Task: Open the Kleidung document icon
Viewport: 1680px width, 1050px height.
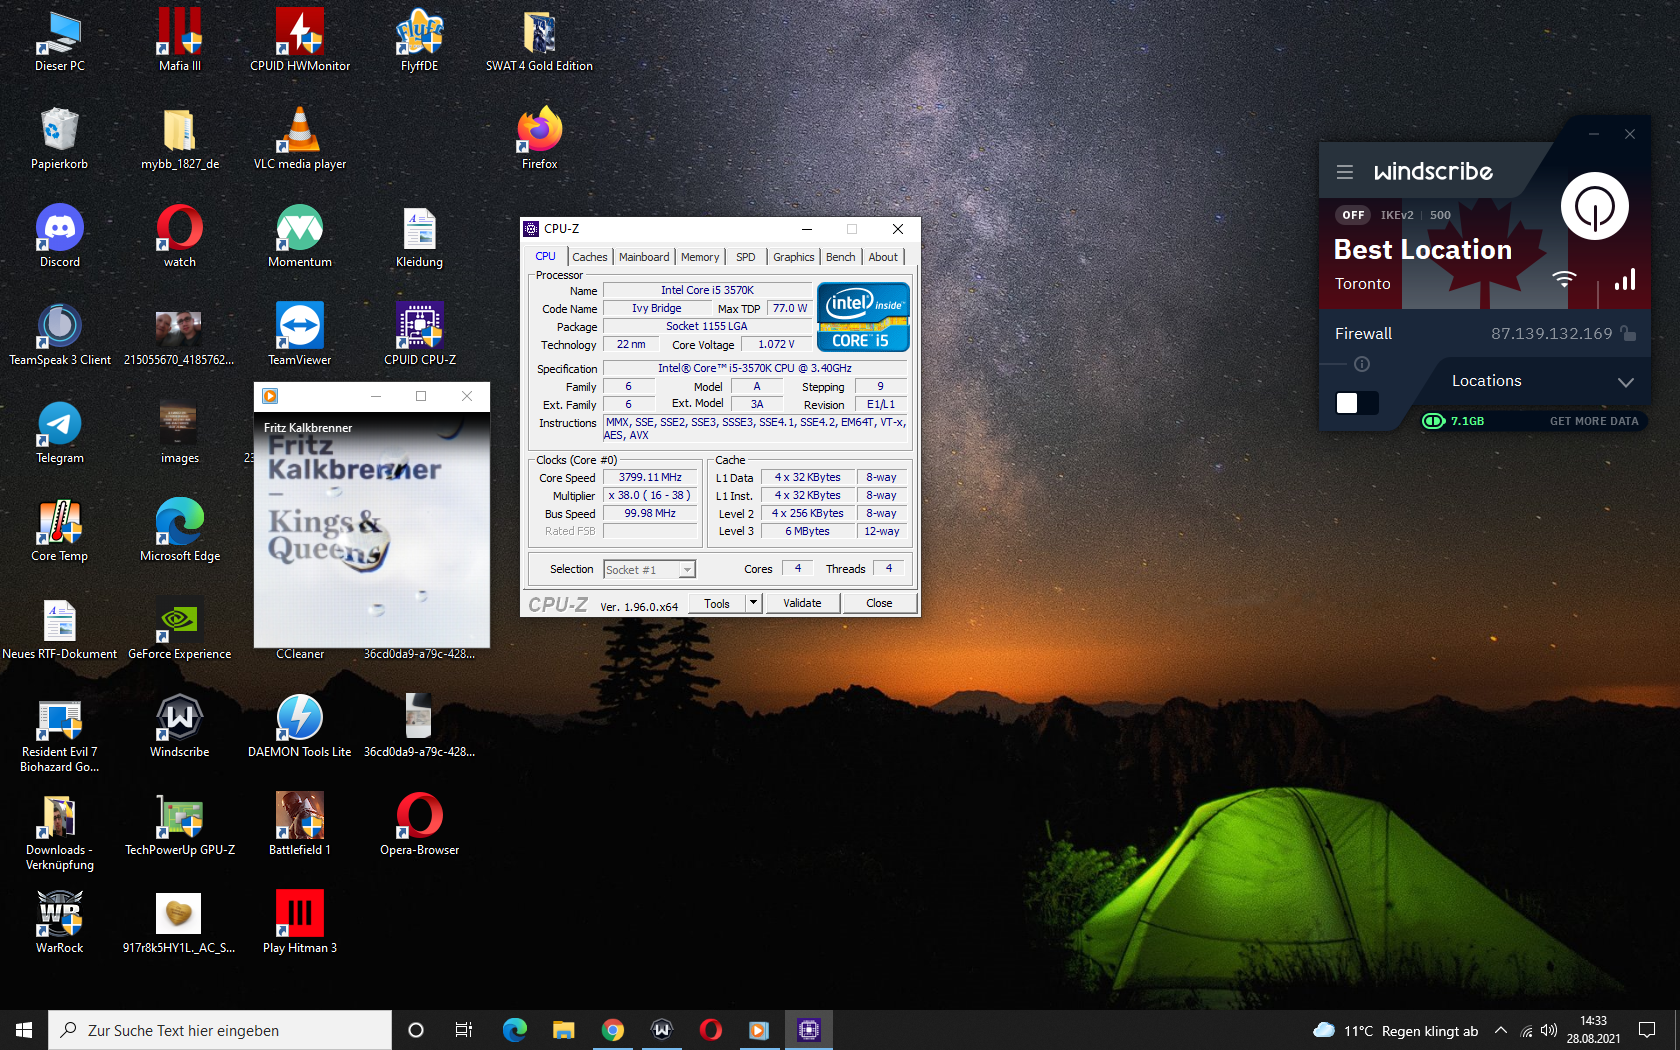Action: [x=419, y=237]
